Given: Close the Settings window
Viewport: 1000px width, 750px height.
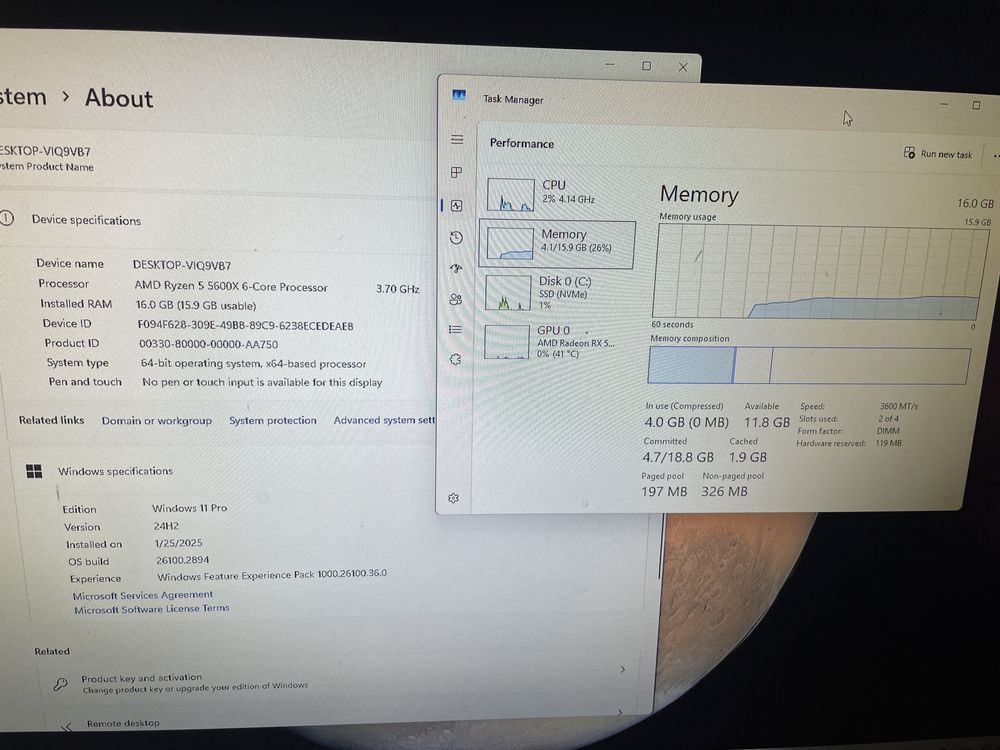Looking at the screenshot, I should coord(682,67).
